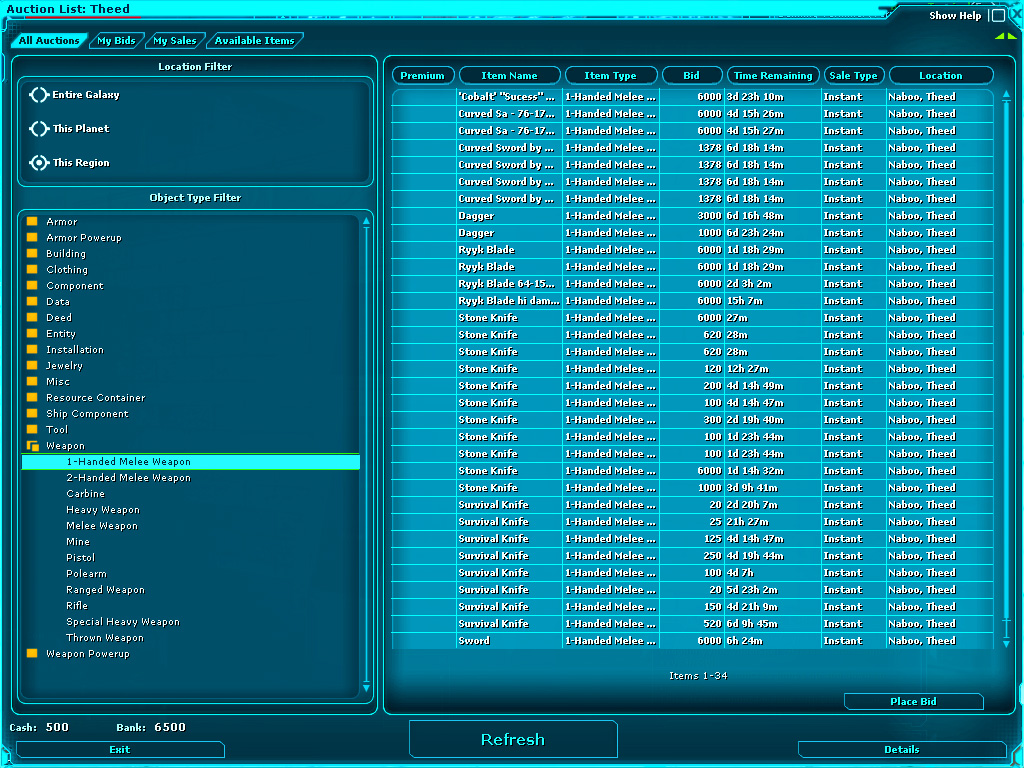Sort auctions by Time Remaining column
The image size is (1024, 768).
point(773,76)
